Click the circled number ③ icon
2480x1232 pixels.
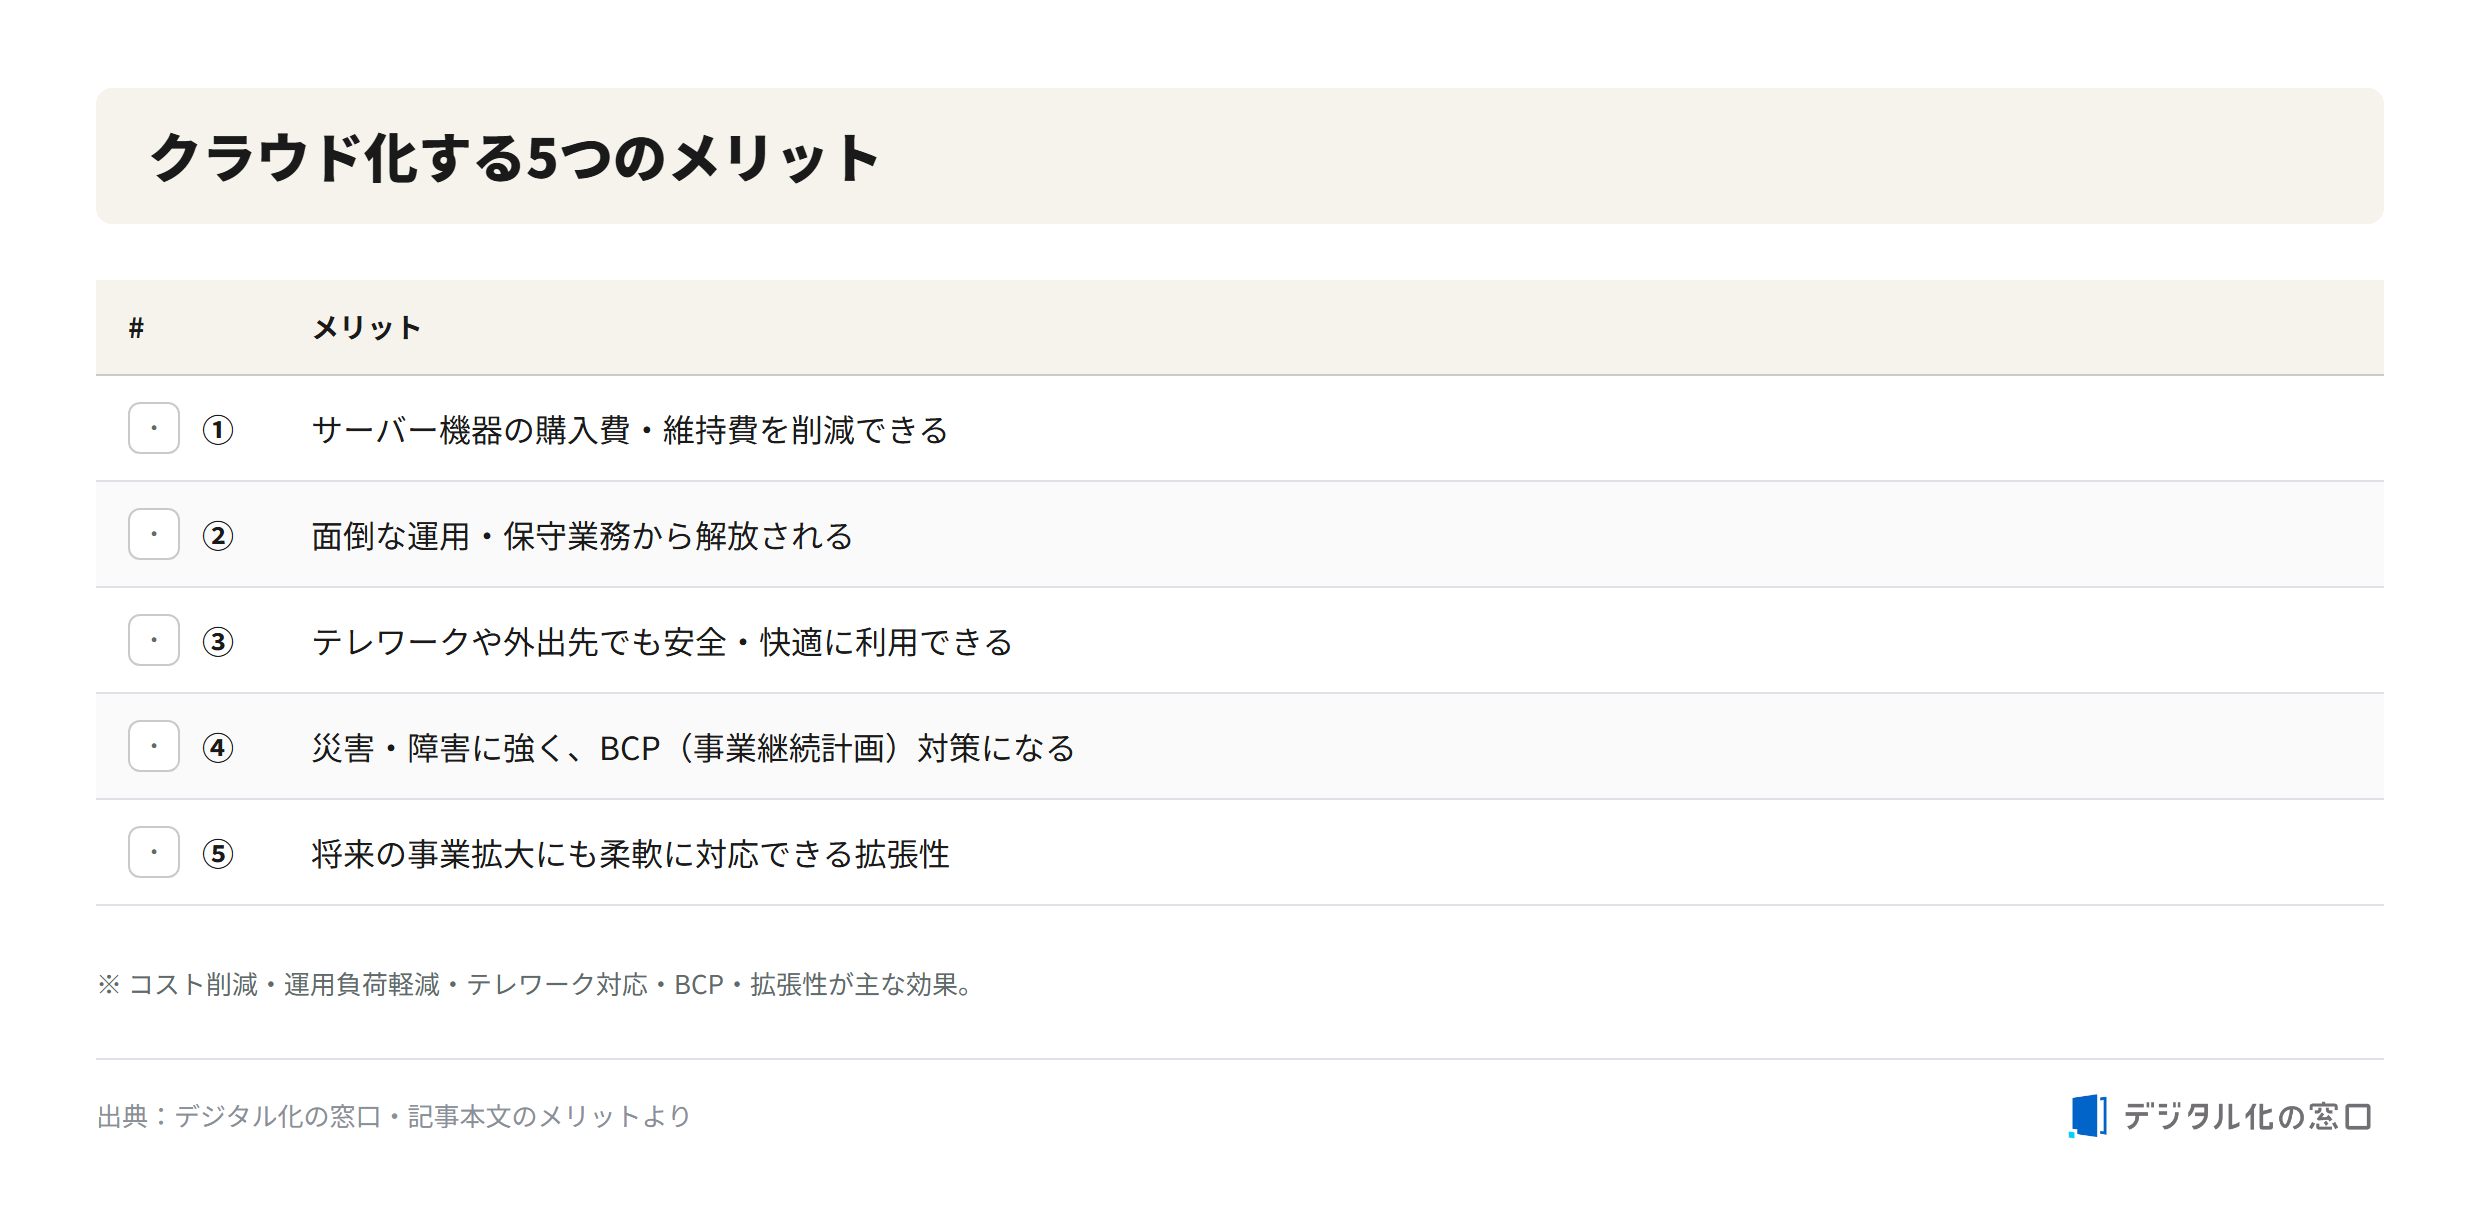tap(218, 642)
